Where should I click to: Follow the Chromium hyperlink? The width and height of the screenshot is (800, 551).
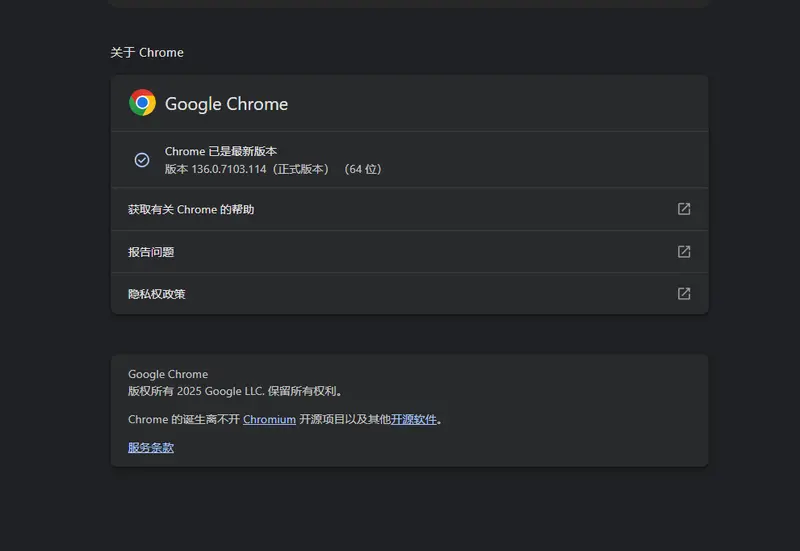(269, 419)
